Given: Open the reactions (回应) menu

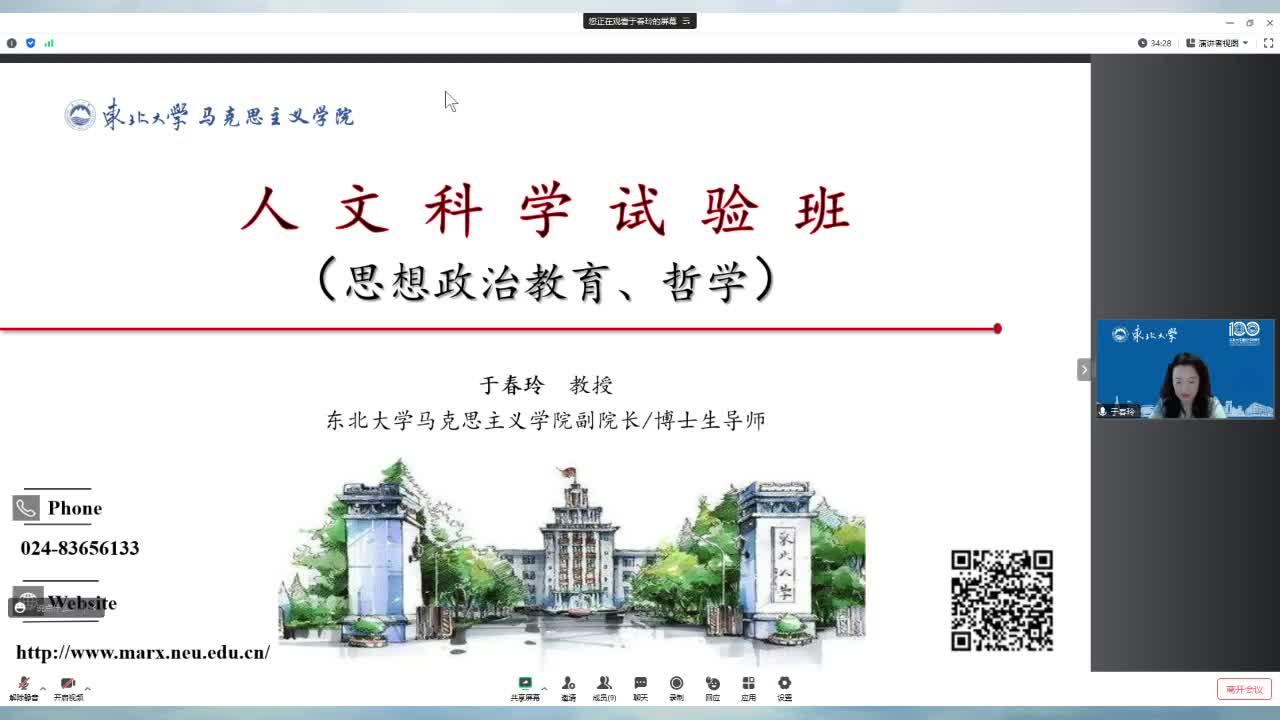Looking at the screenshot, I should click(712, 687).
